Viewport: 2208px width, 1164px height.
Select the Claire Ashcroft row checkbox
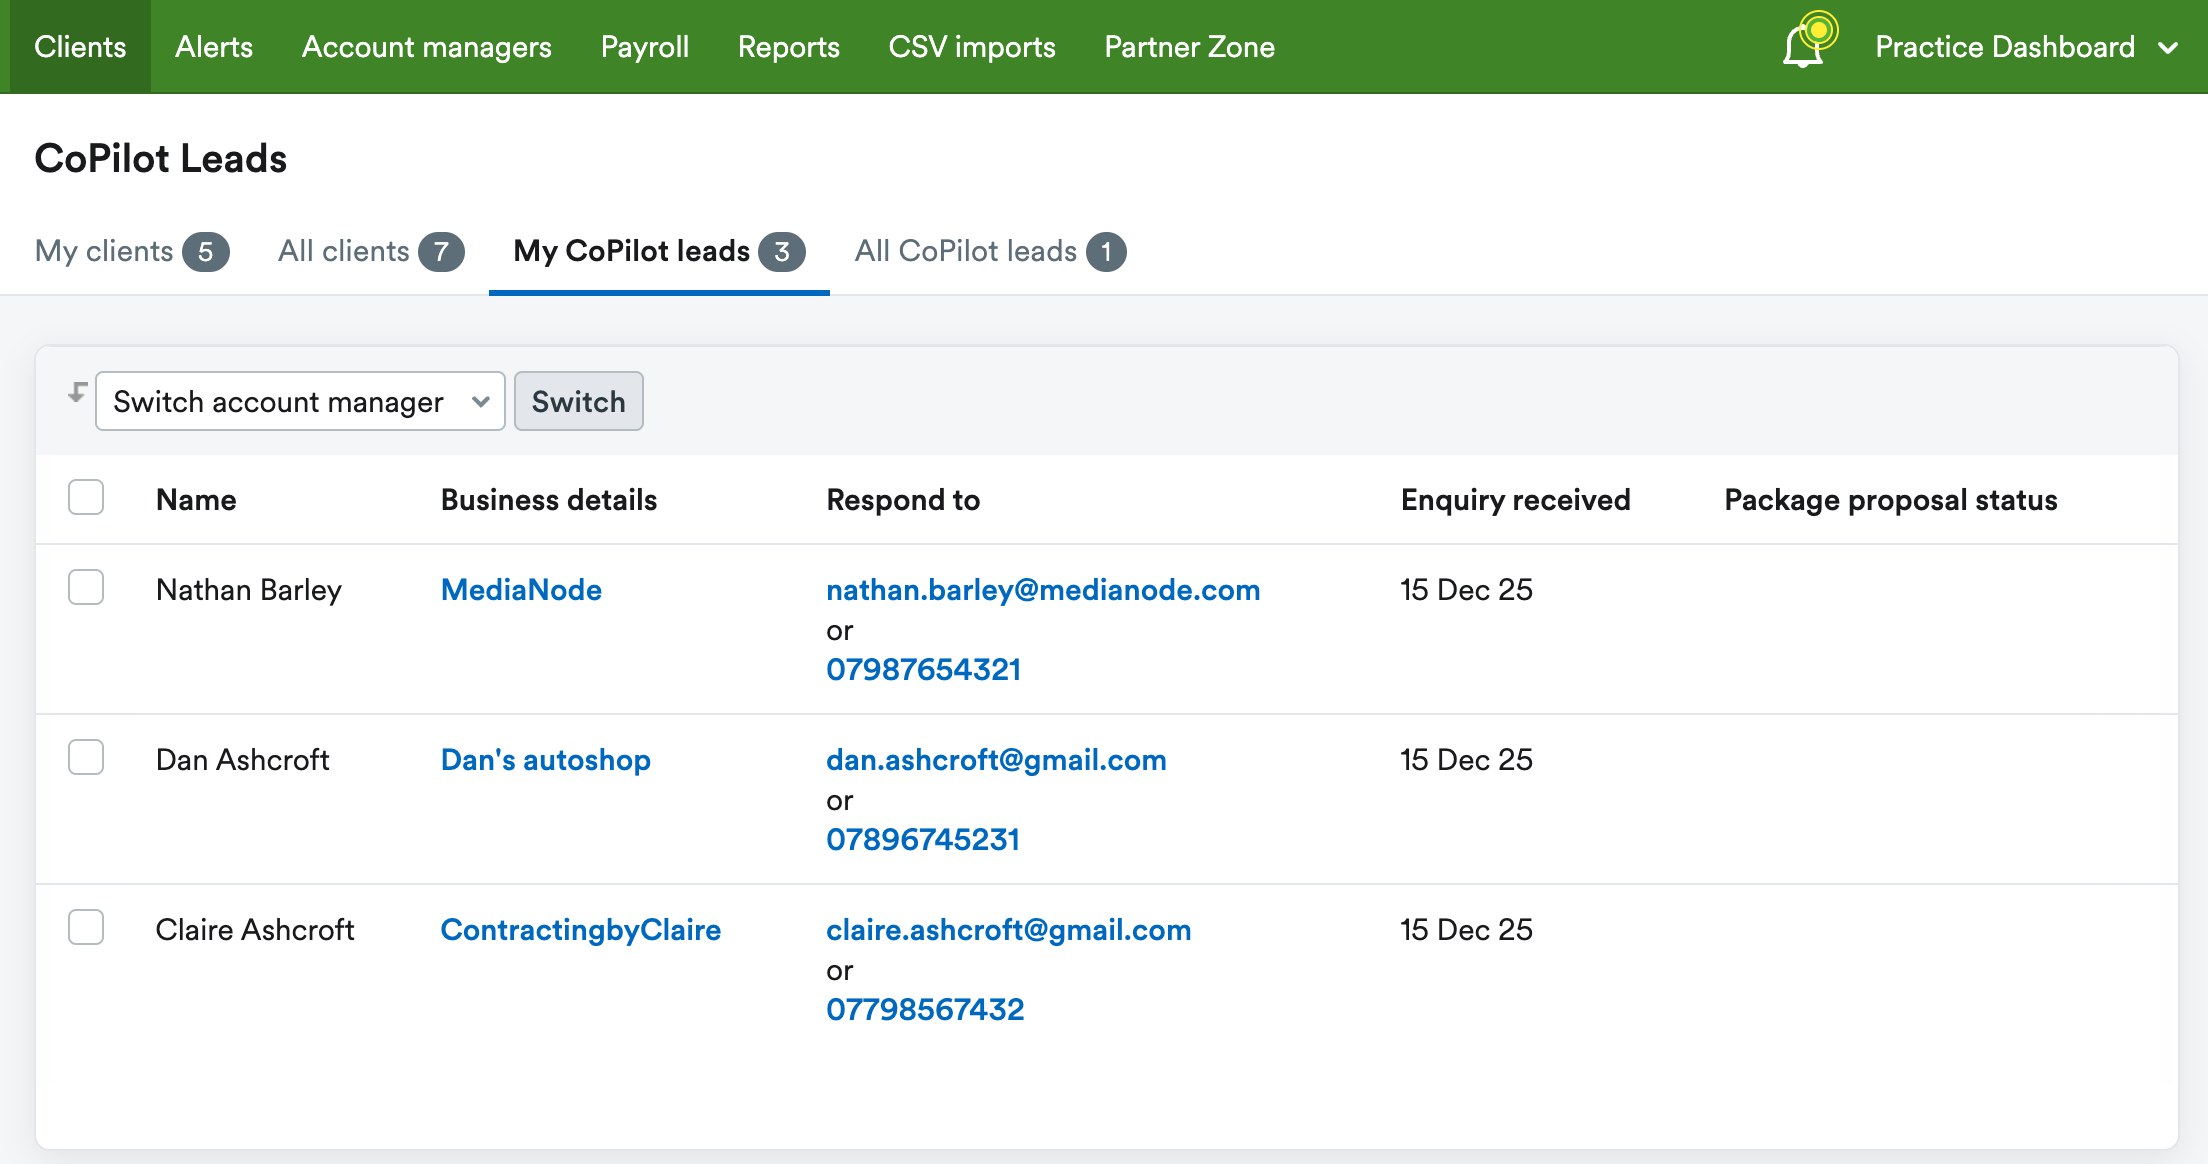click(86, 927)
